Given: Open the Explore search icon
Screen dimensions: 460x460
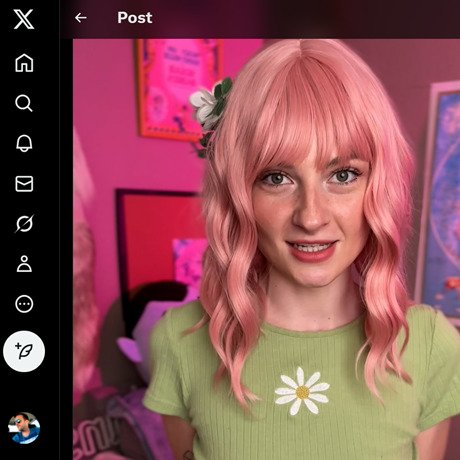Looking at the screenshot, I should 24,103.
